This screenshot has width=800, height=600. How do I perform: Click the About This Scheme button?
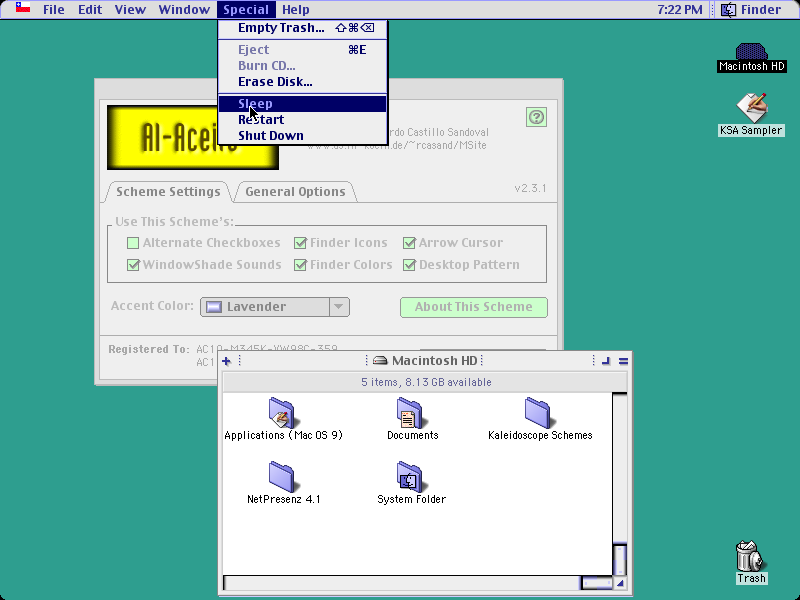pos(474,307)
